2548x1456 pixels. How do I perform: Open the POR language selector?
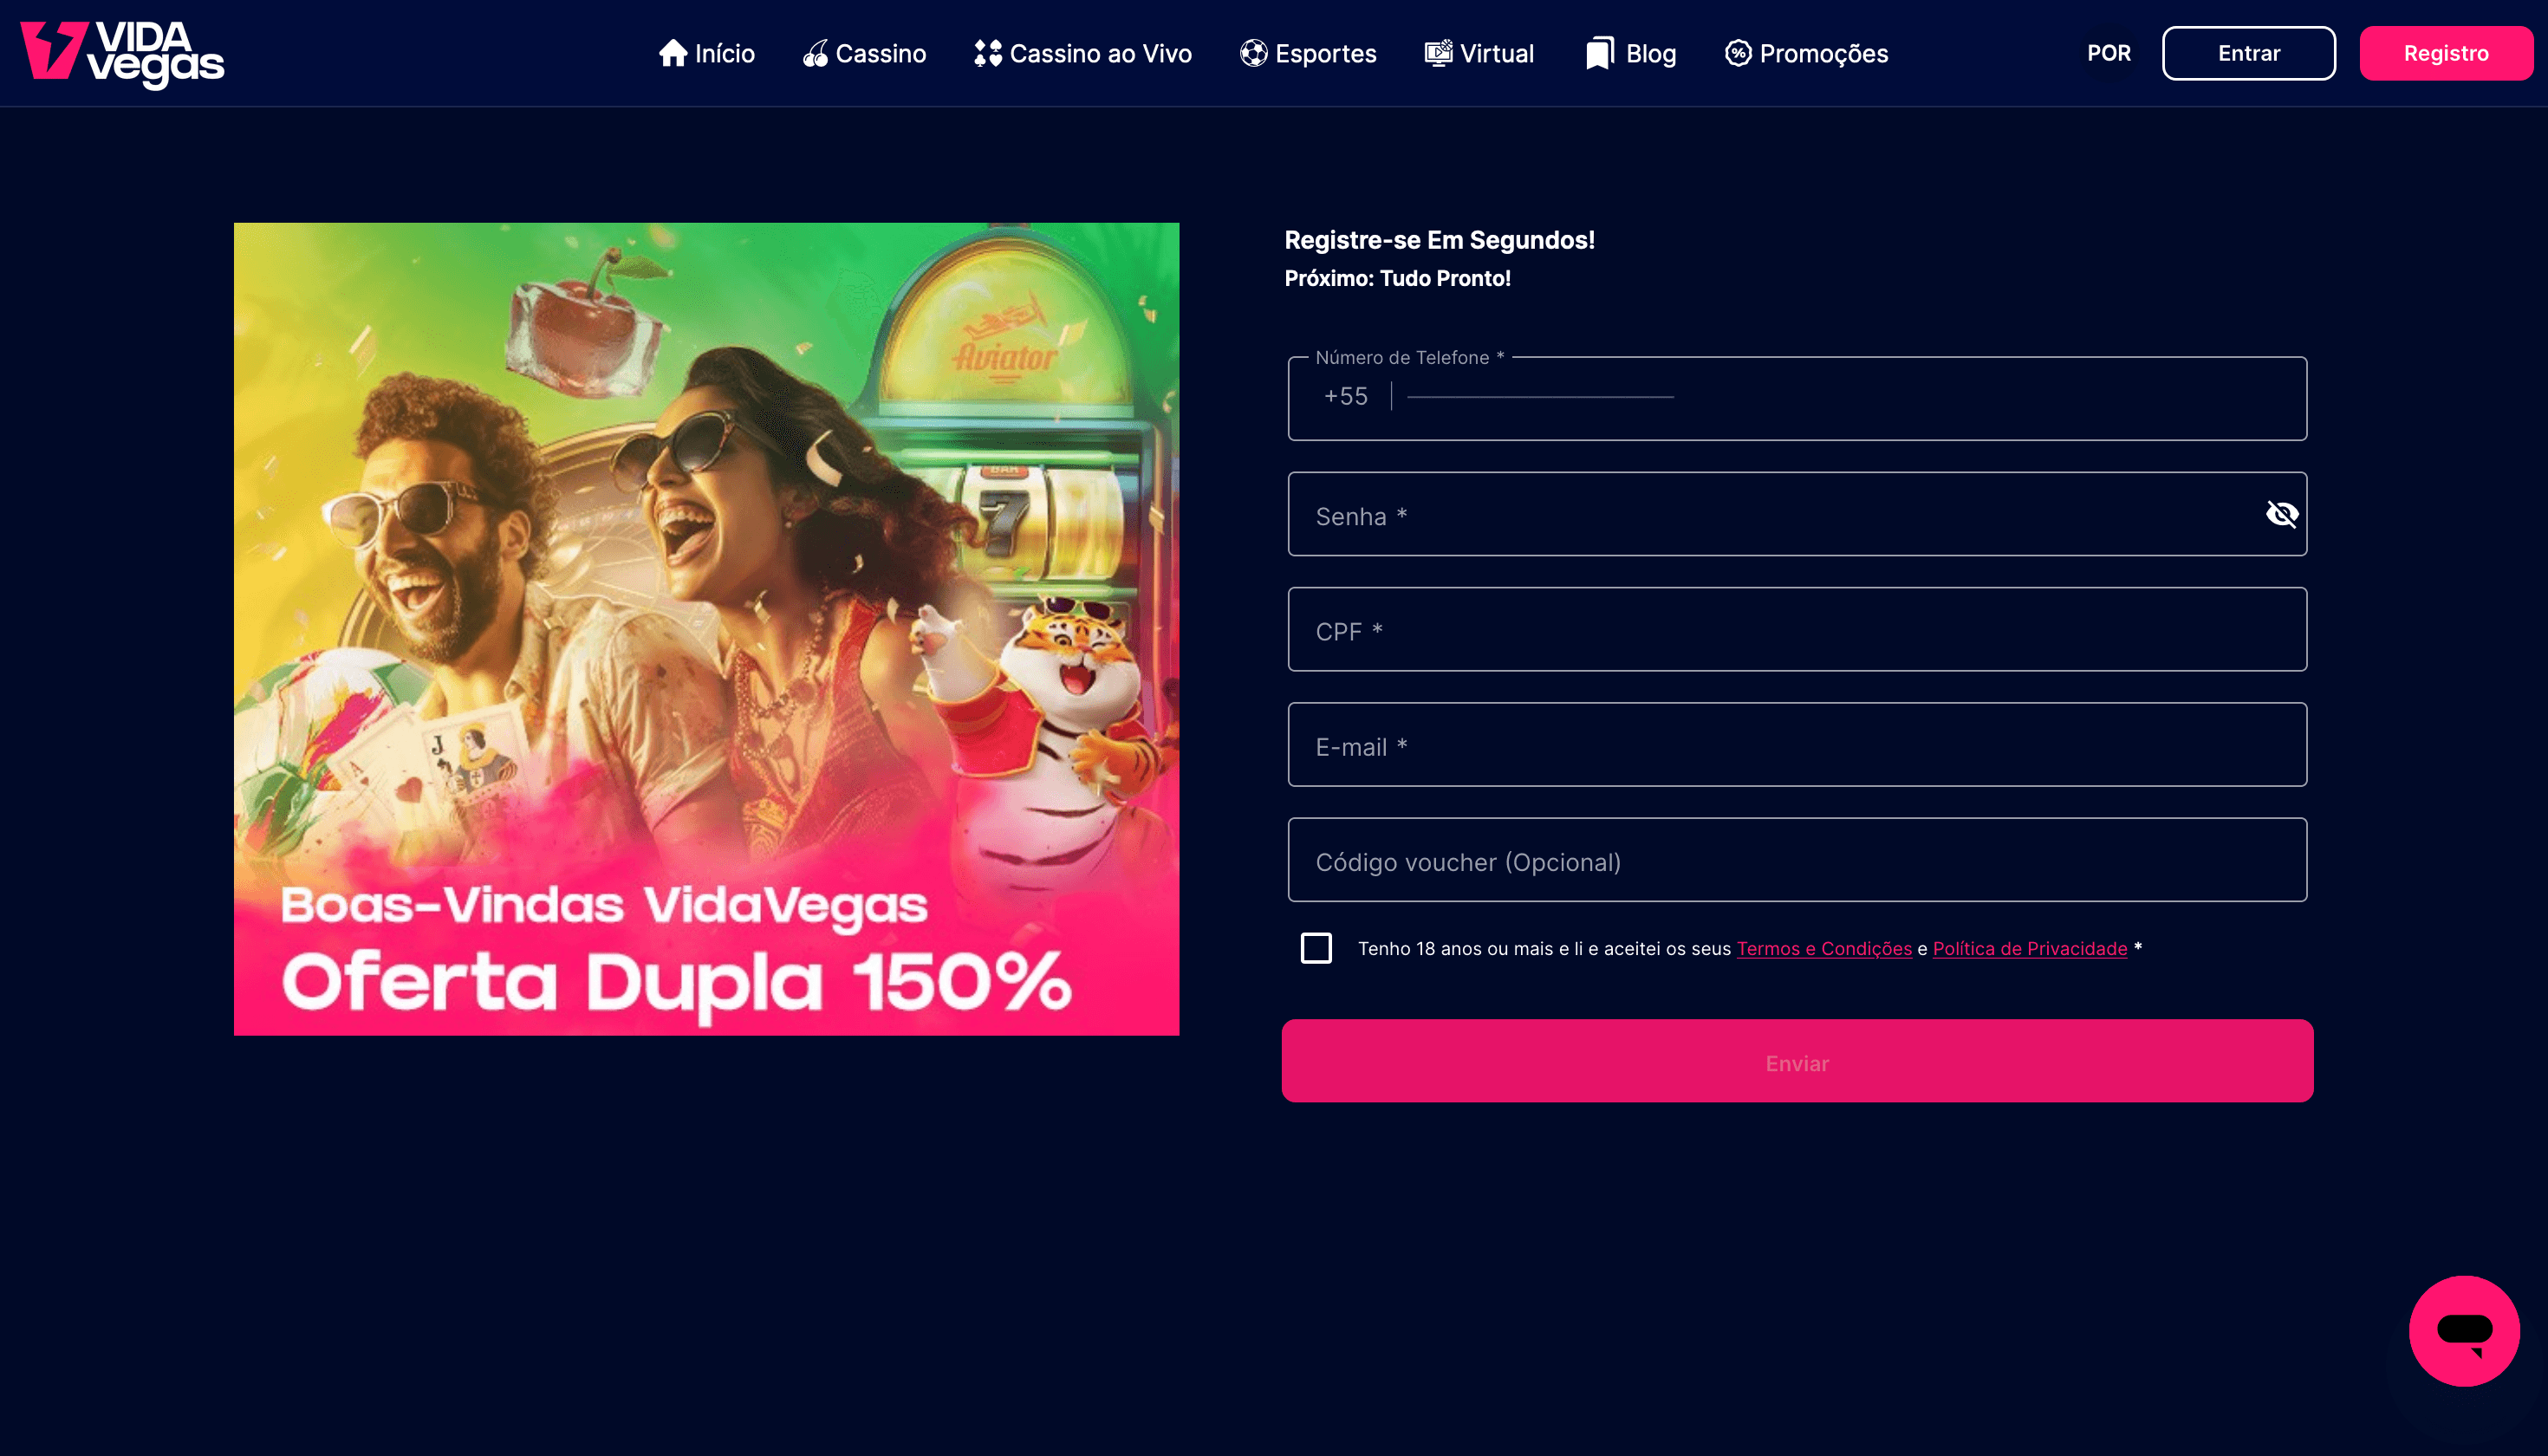coord(2108,53)
